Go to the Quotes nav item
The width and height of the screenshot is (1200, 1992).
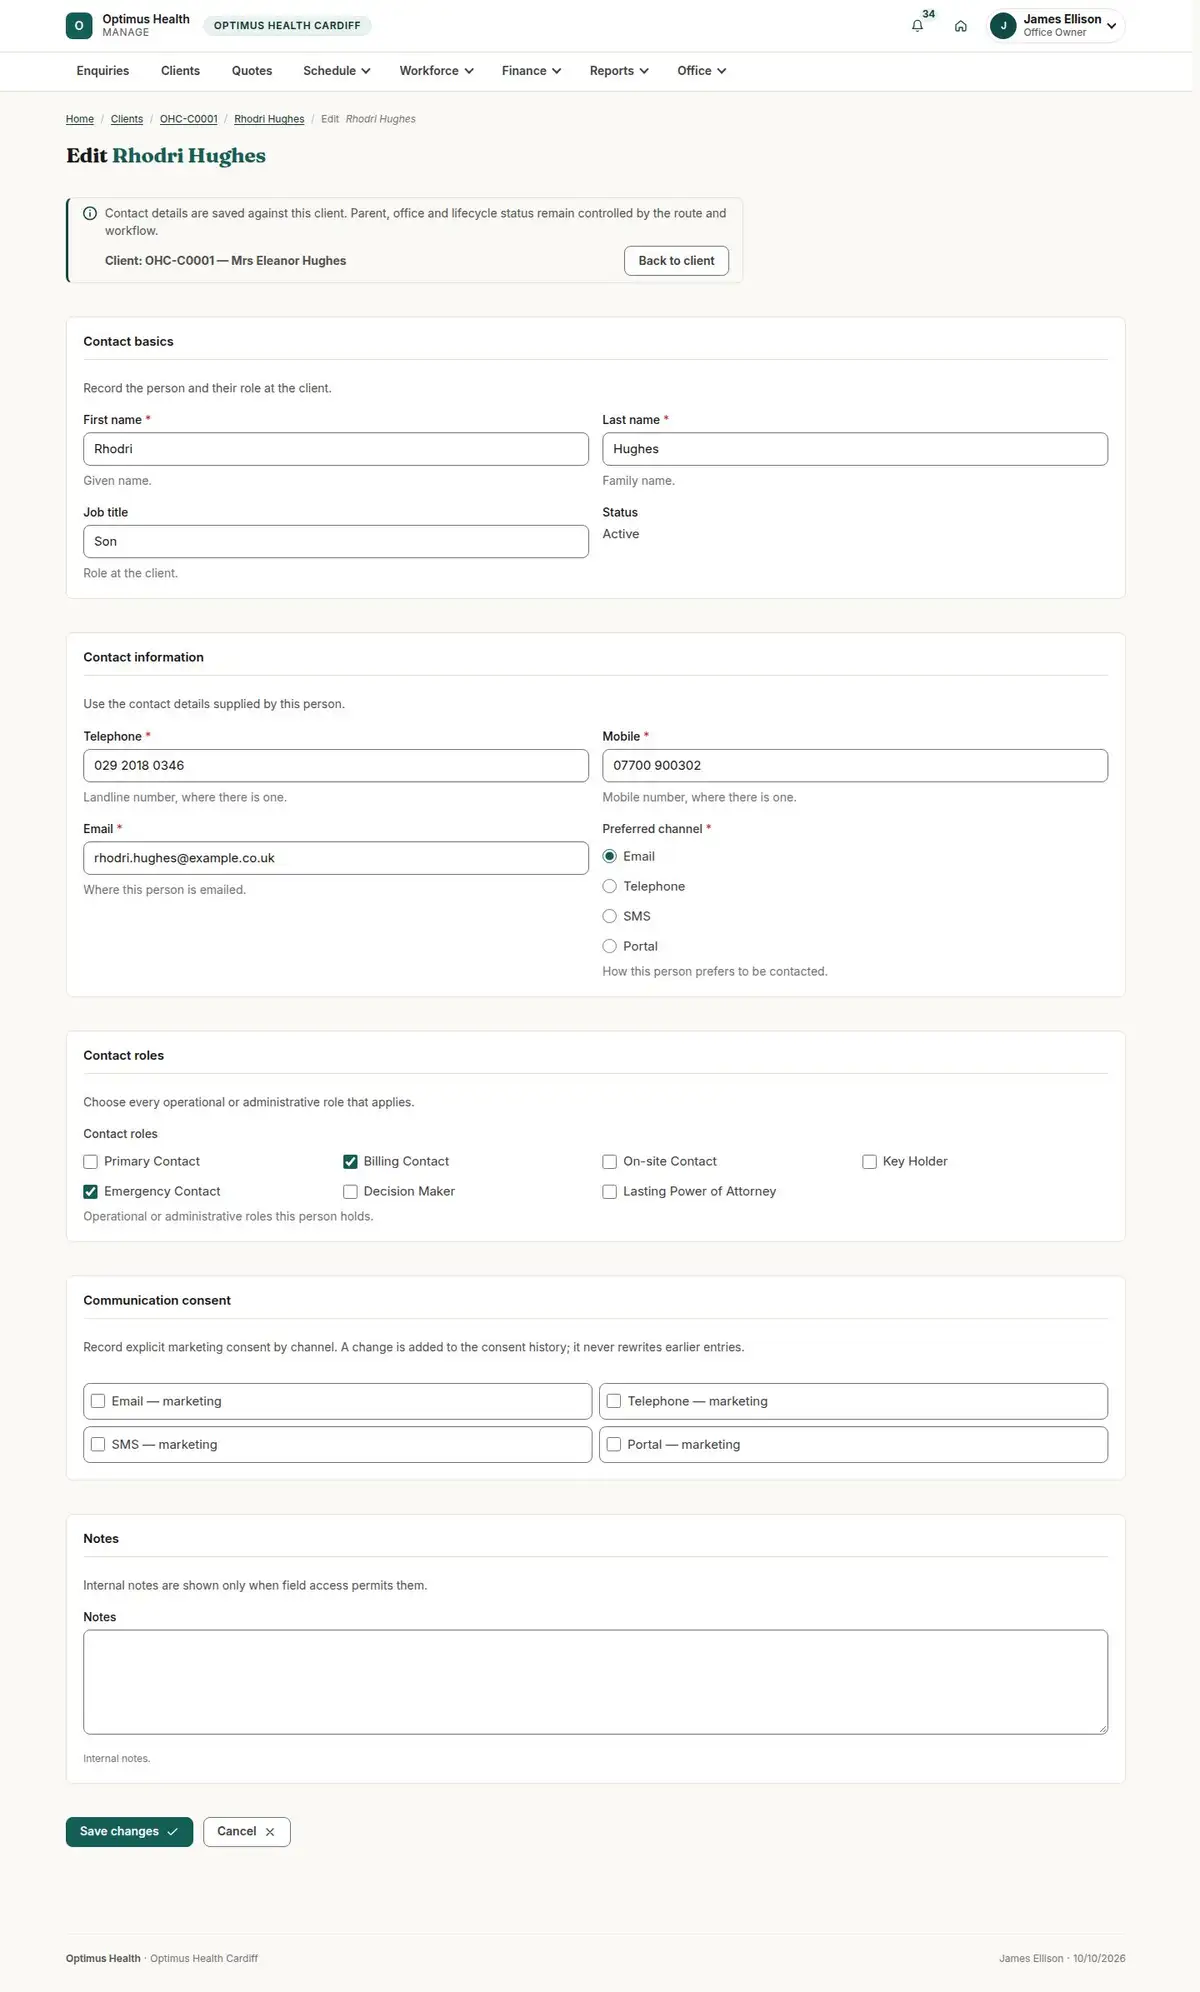point(252,71)
